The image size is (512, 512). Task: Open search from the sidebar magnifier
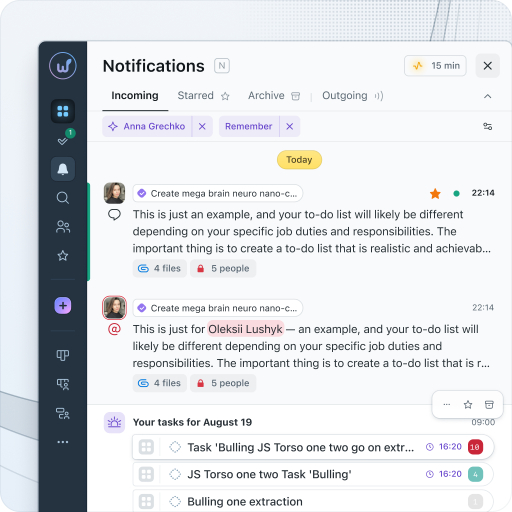63,198
